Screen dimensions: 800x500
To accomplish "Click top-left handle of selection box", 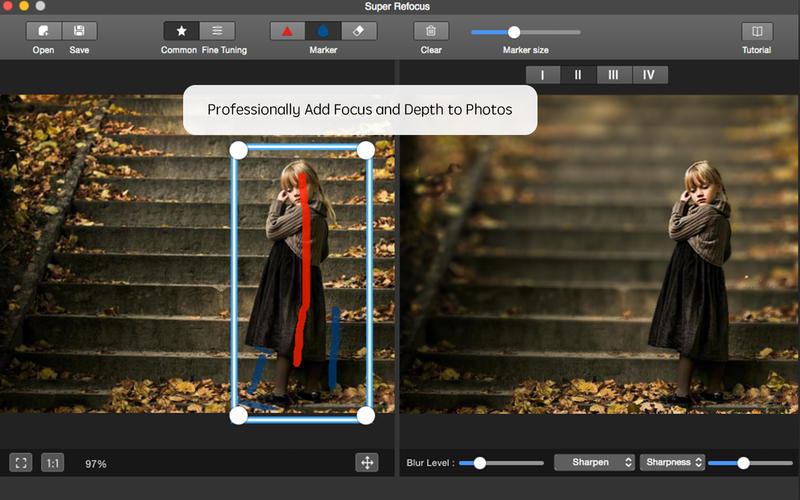I will tap(238, 150).
